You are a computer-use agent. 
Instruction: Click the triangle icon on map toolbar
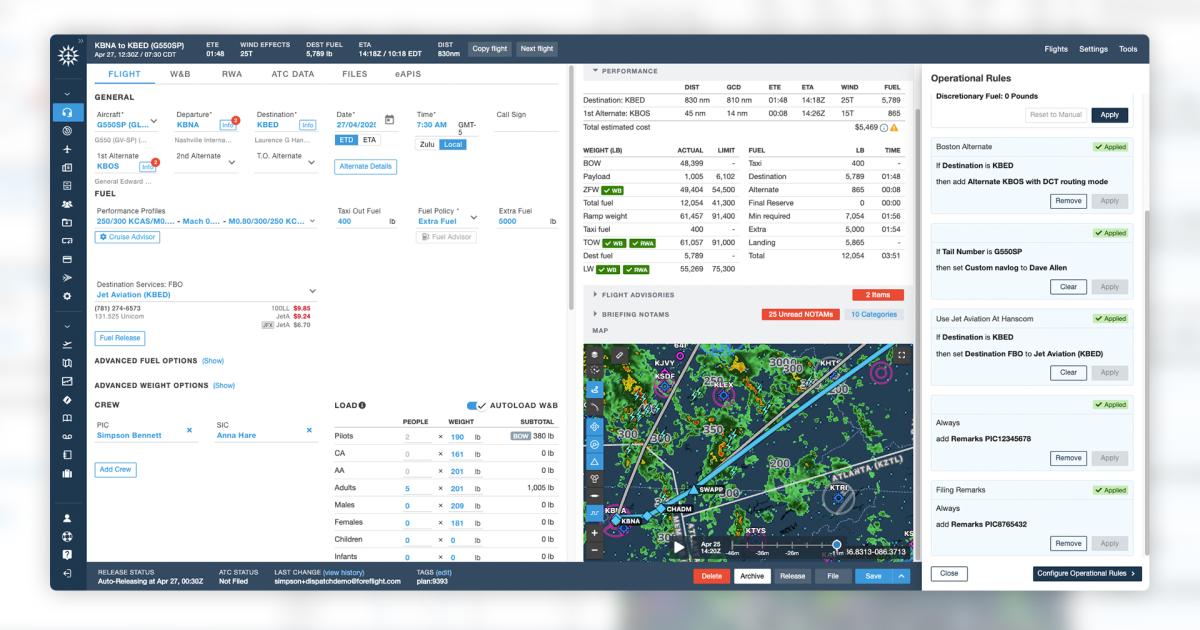point(593,461)
